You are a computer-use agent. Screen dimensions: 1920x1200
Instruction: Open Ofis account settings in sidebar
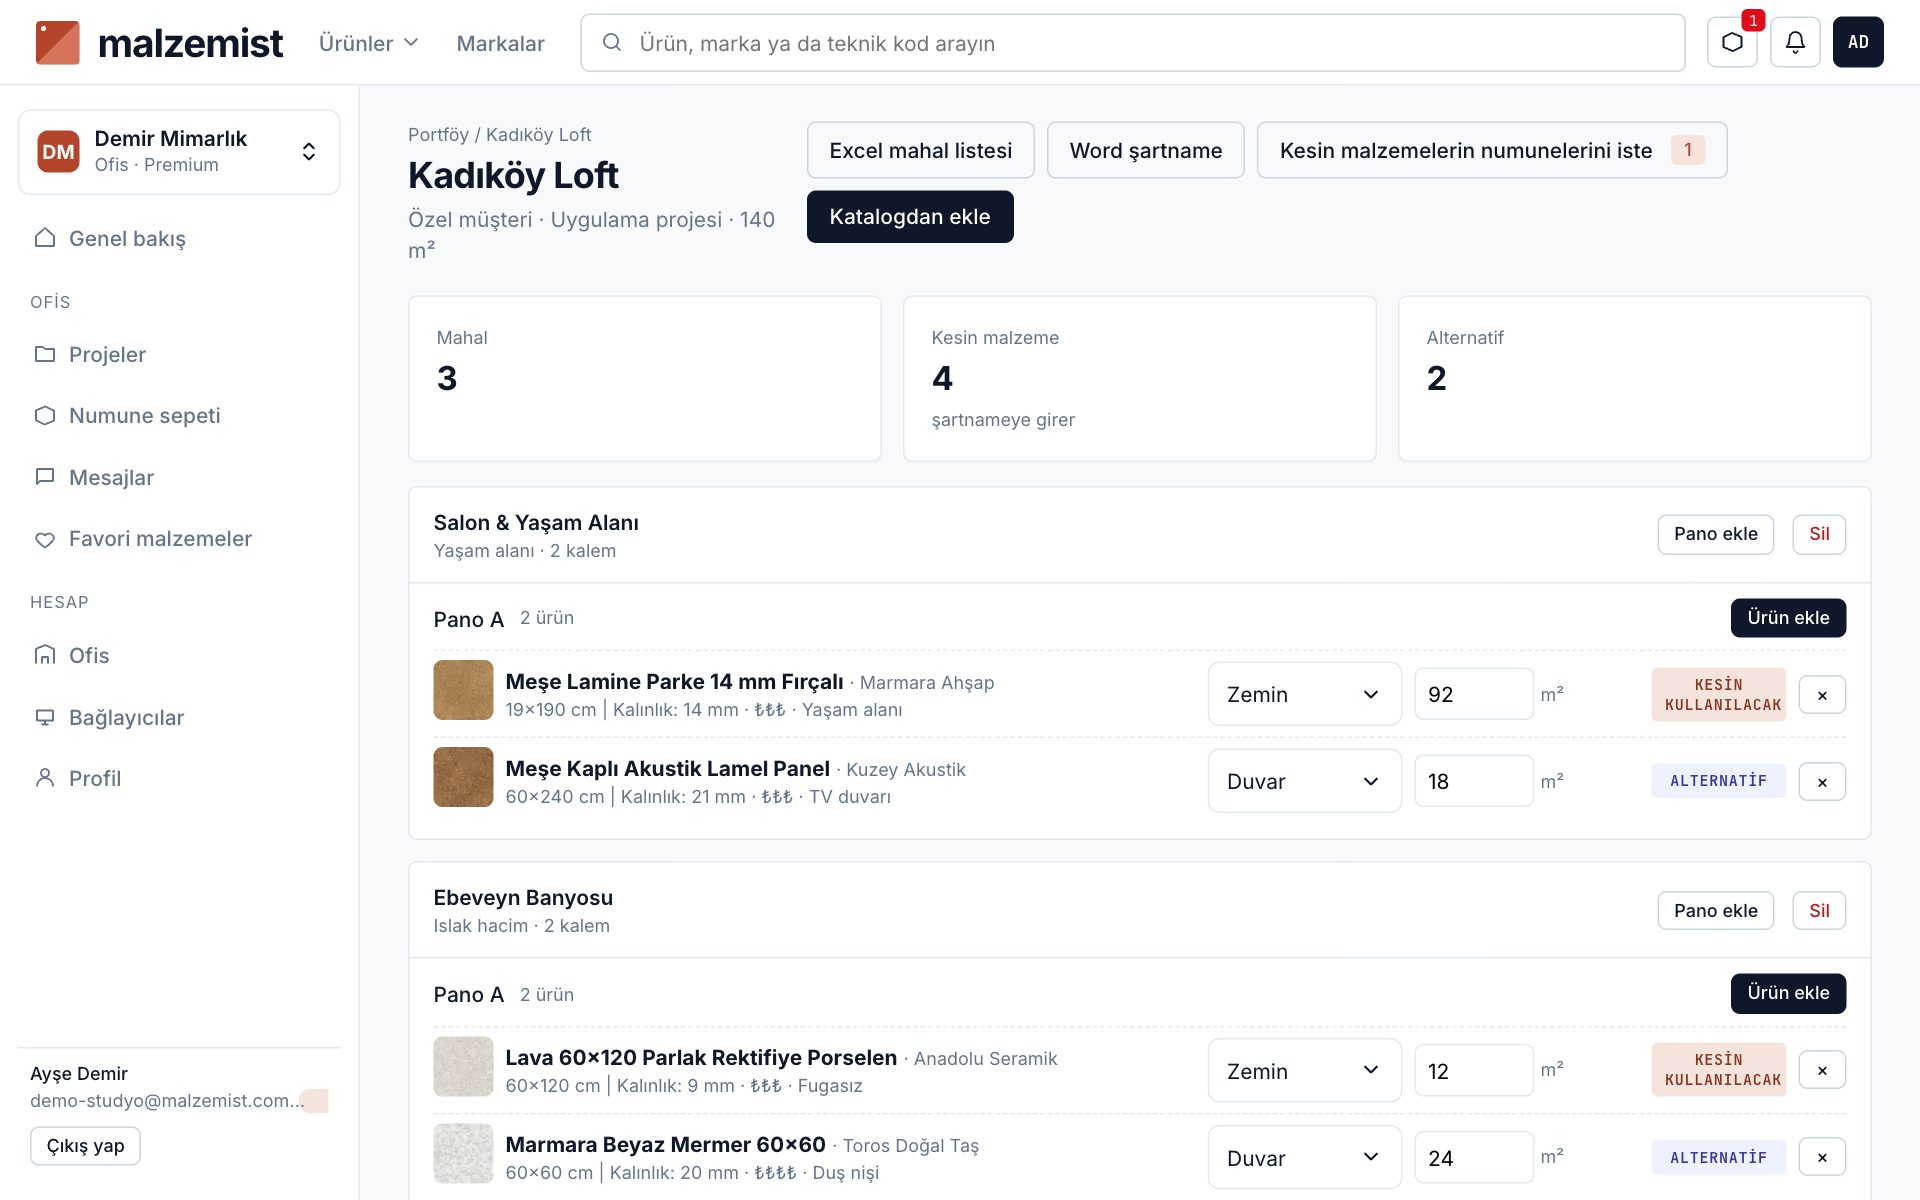click(x=179, y=655)
